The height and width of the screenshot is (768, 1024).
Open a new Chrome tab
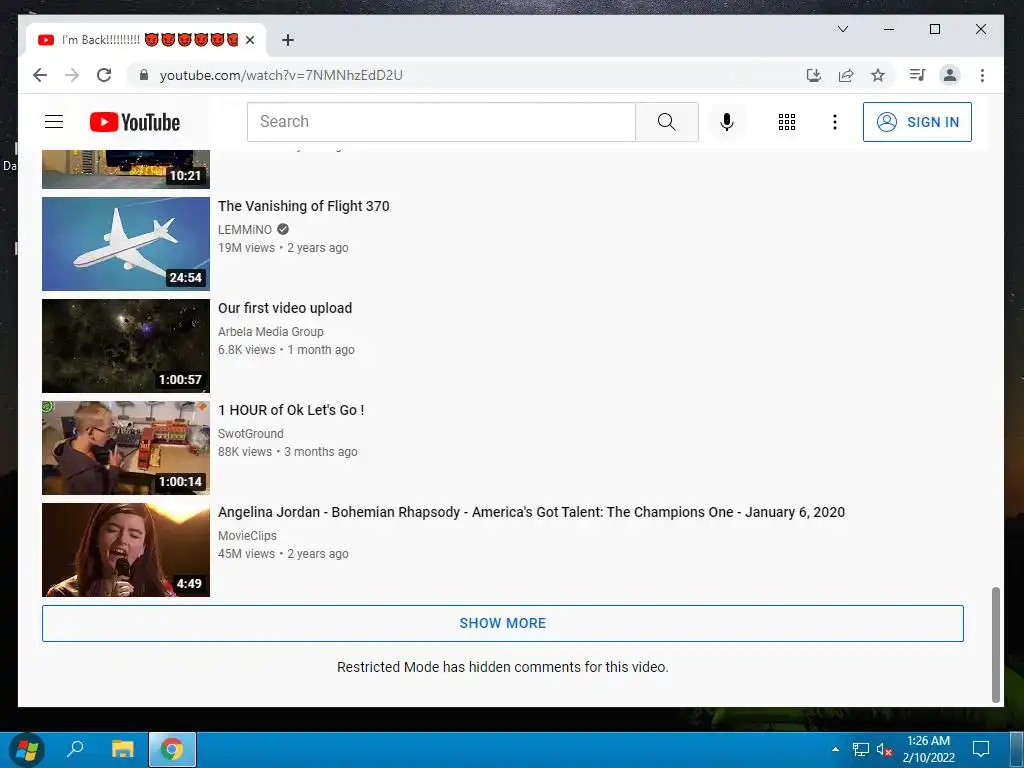287,40
